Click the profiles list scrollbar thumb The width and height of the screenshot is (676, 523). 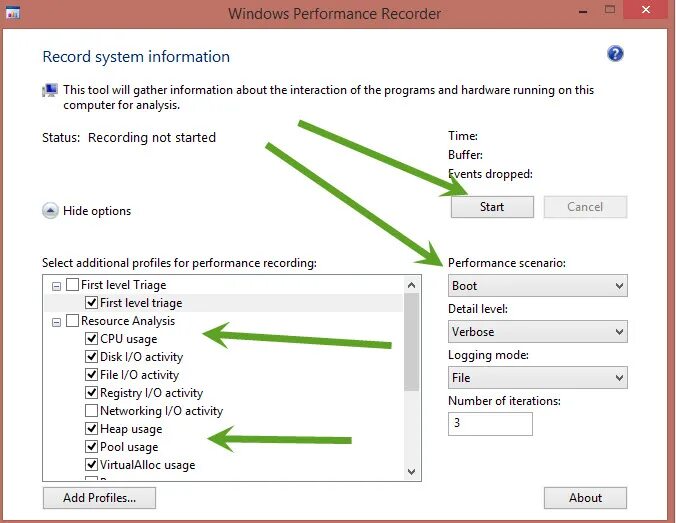click(x=411, y=342)
